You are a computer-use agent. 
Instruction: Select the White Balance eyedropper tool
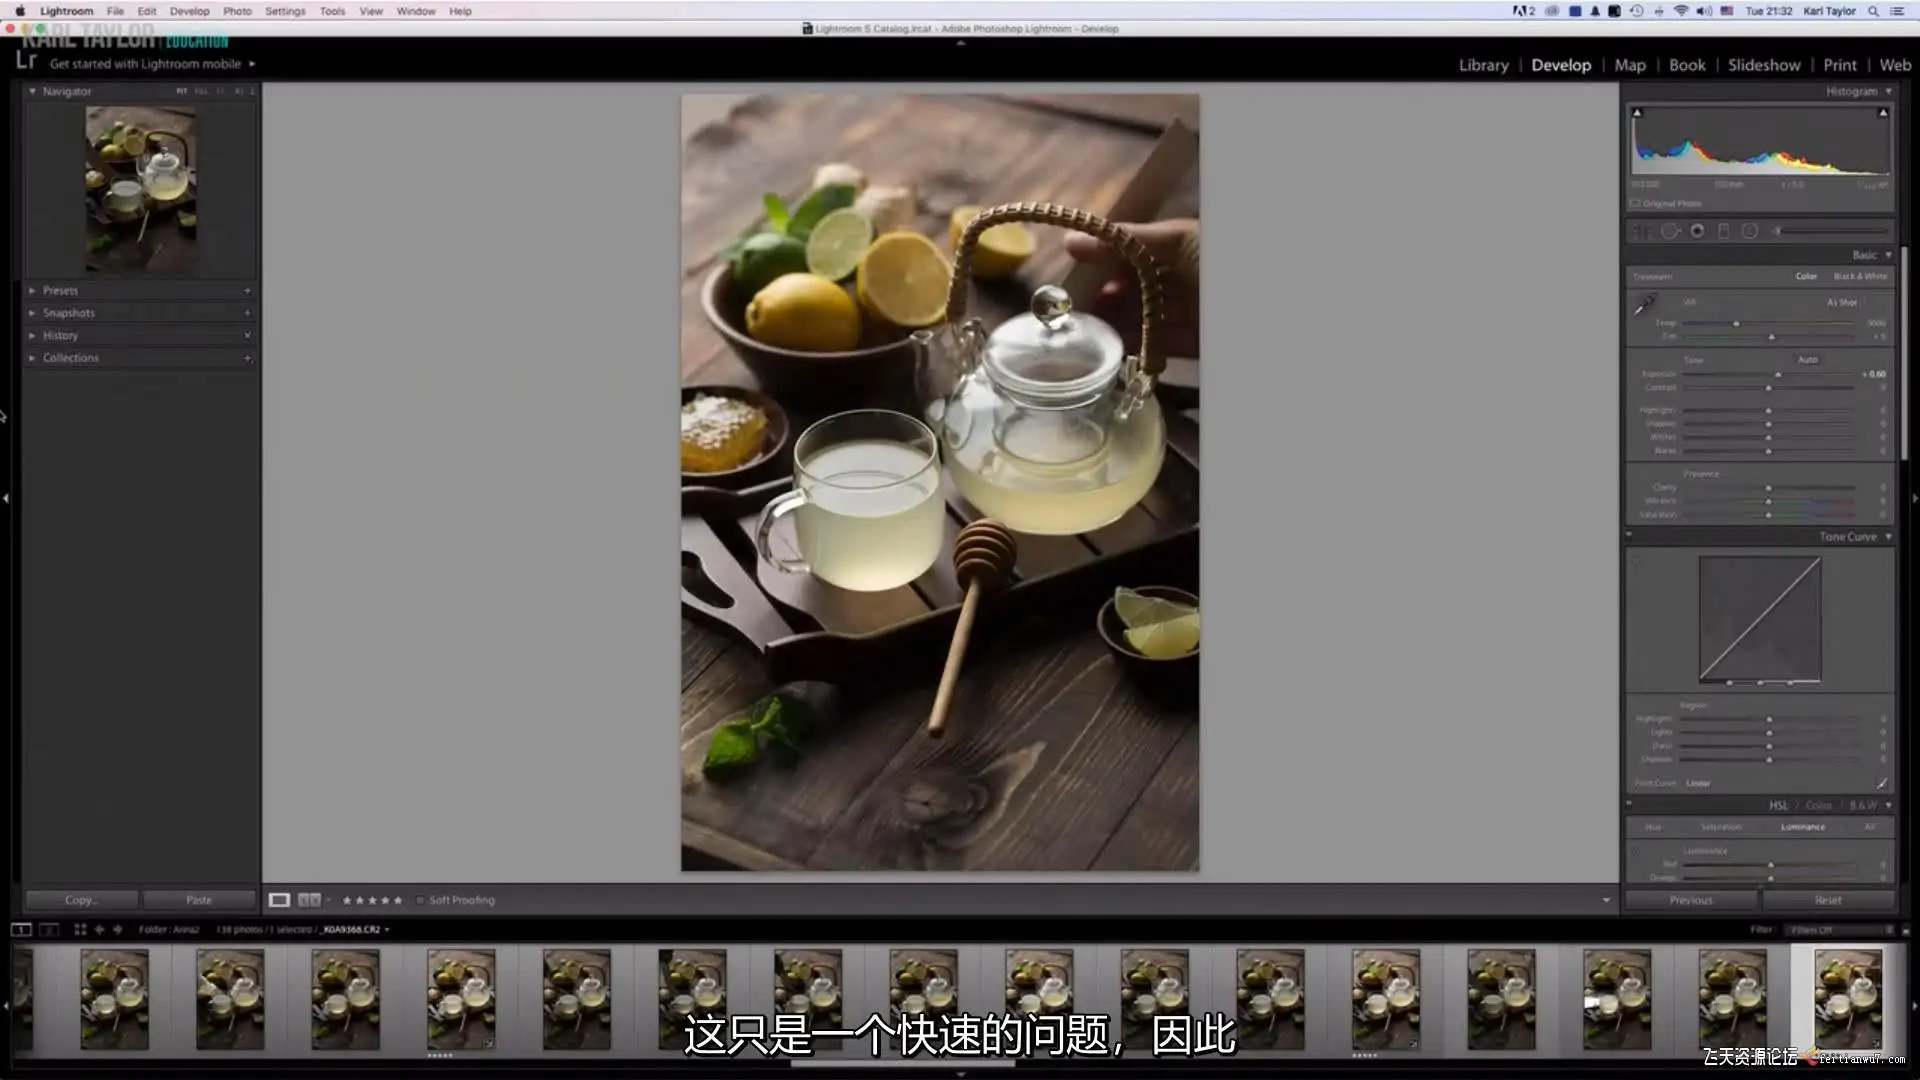point(1645,304)
